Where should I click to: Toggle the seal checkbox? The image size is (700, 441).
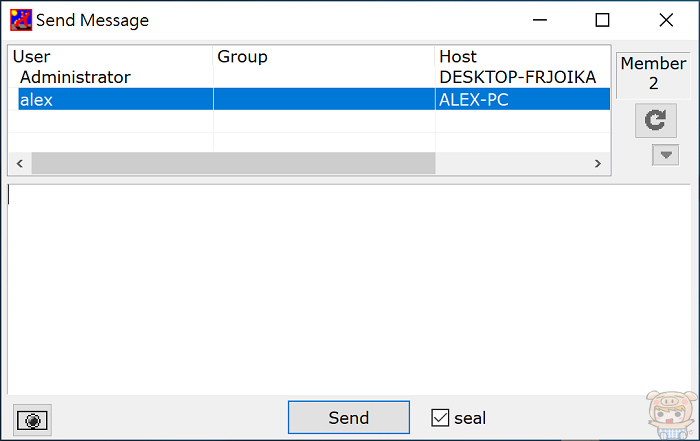coord(440,418)
